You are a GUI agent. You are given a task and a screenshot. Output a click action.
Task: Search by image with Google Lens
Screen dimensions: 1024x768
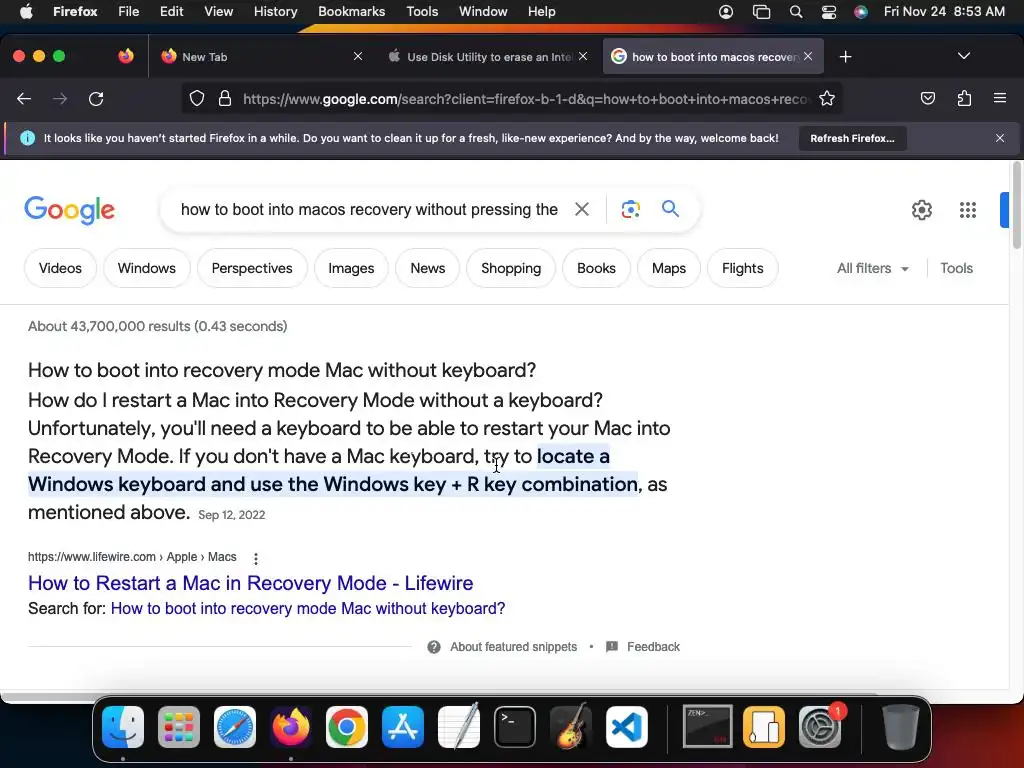630,210
